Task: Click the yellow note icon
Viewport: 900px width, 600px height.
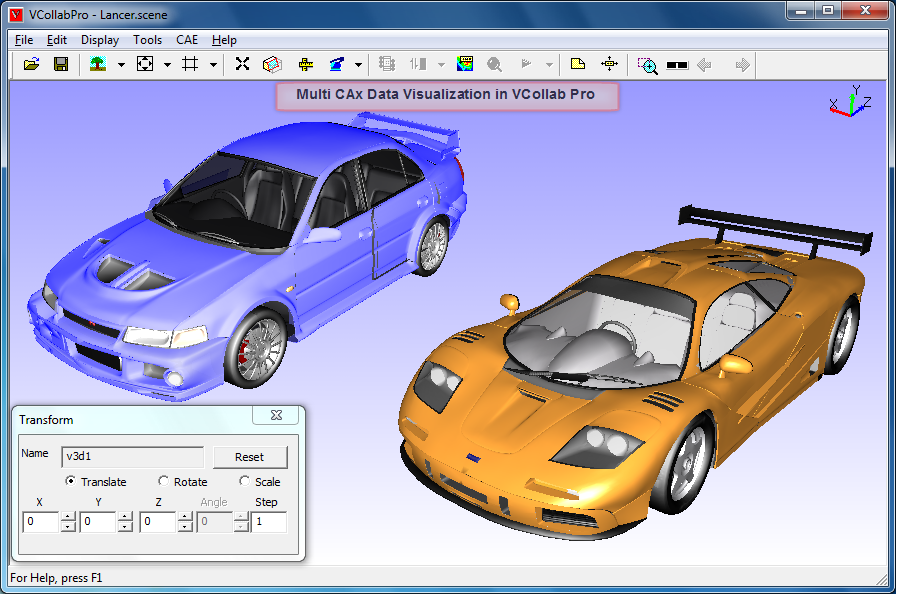Action: click(578, 64)
